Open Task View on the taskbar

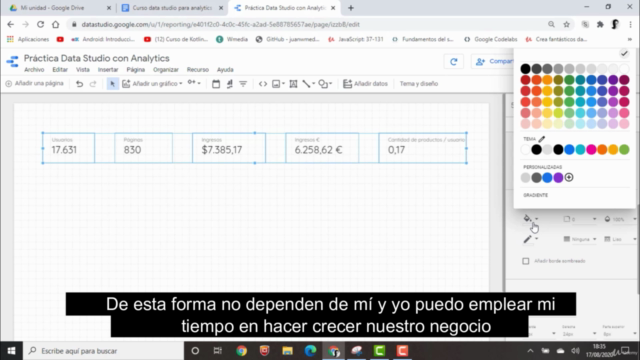click(218, 351)
